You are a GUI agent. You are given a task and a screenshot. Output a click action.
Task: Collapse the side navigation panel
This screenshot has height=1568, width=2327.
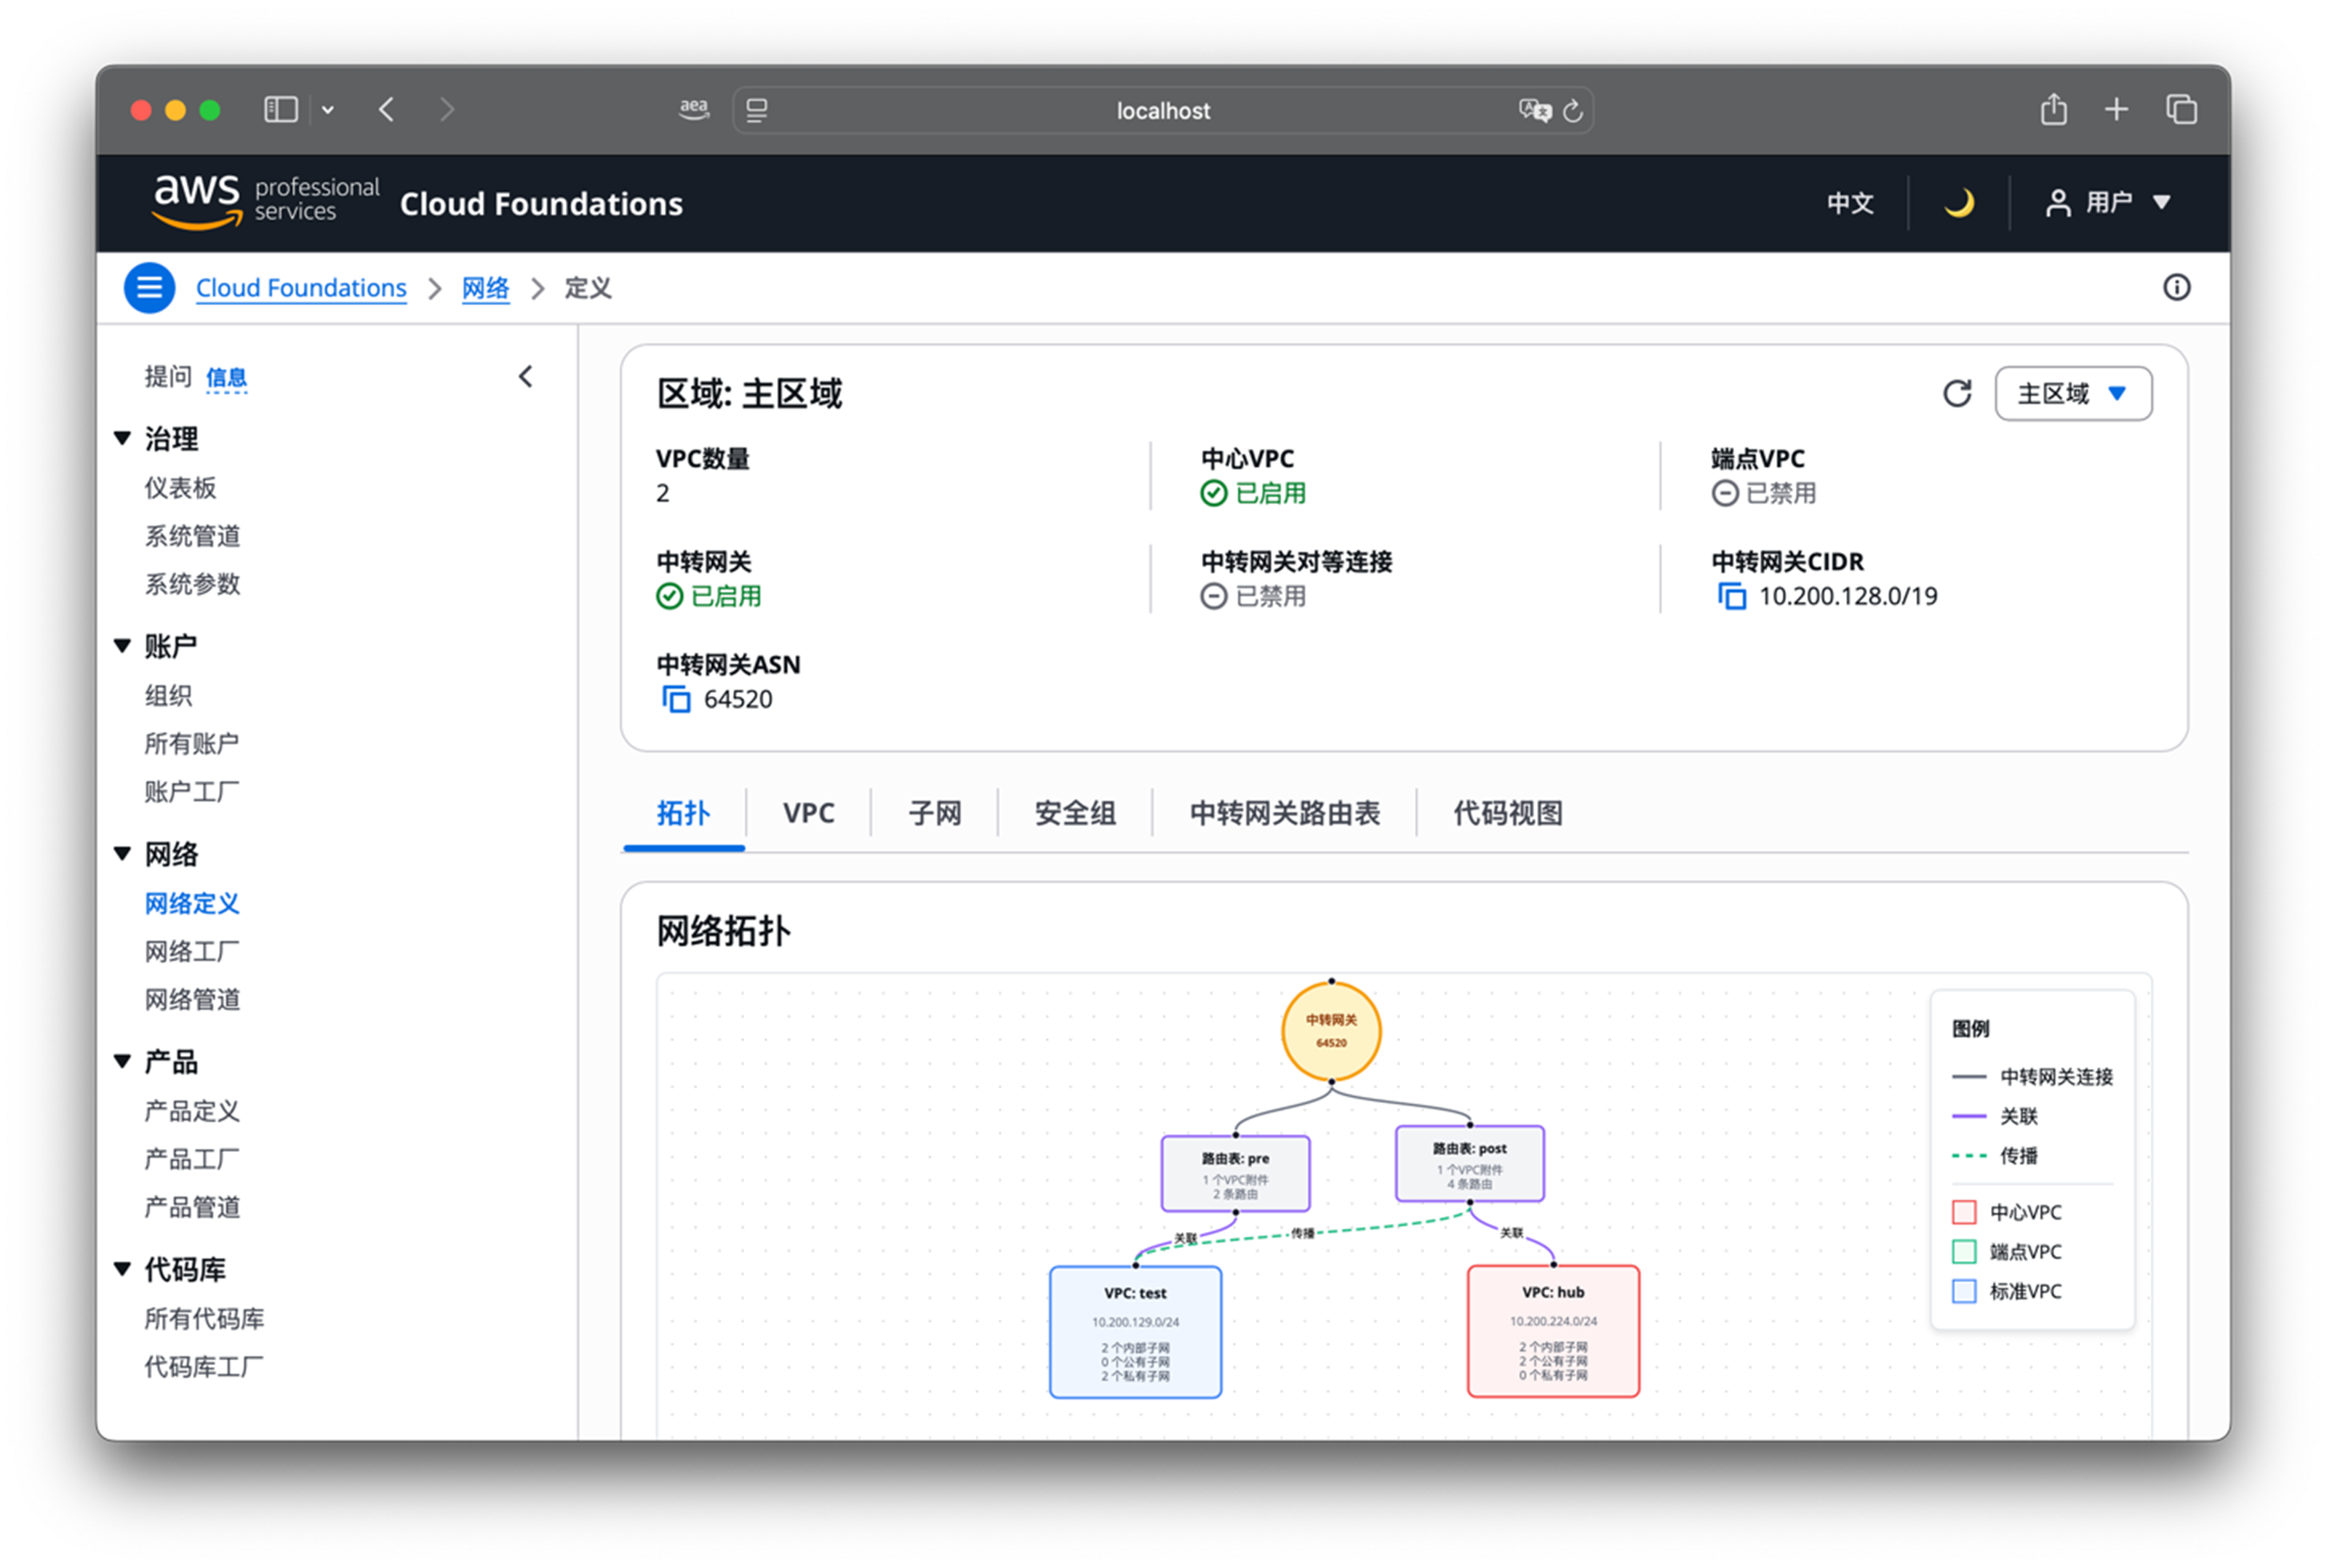coord(526,377)
